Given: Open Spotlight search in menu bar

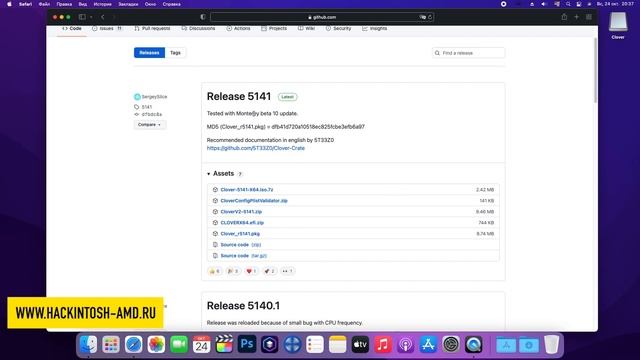Looking at the screenshot, I should (x=568, y=4).
